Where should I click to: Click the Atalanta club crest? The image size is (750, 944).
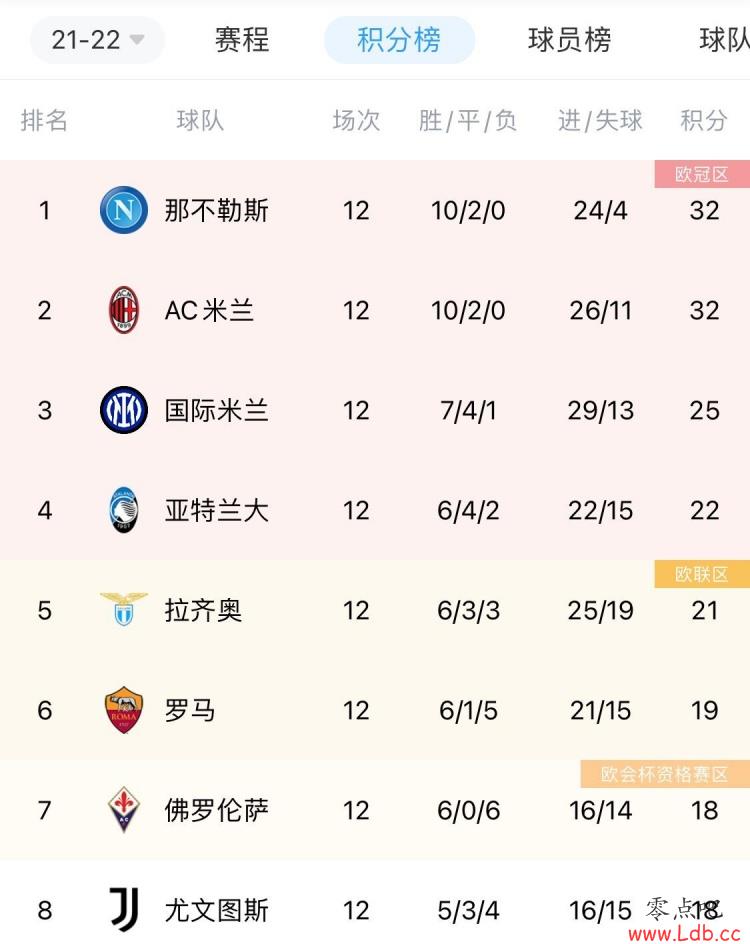123,510
